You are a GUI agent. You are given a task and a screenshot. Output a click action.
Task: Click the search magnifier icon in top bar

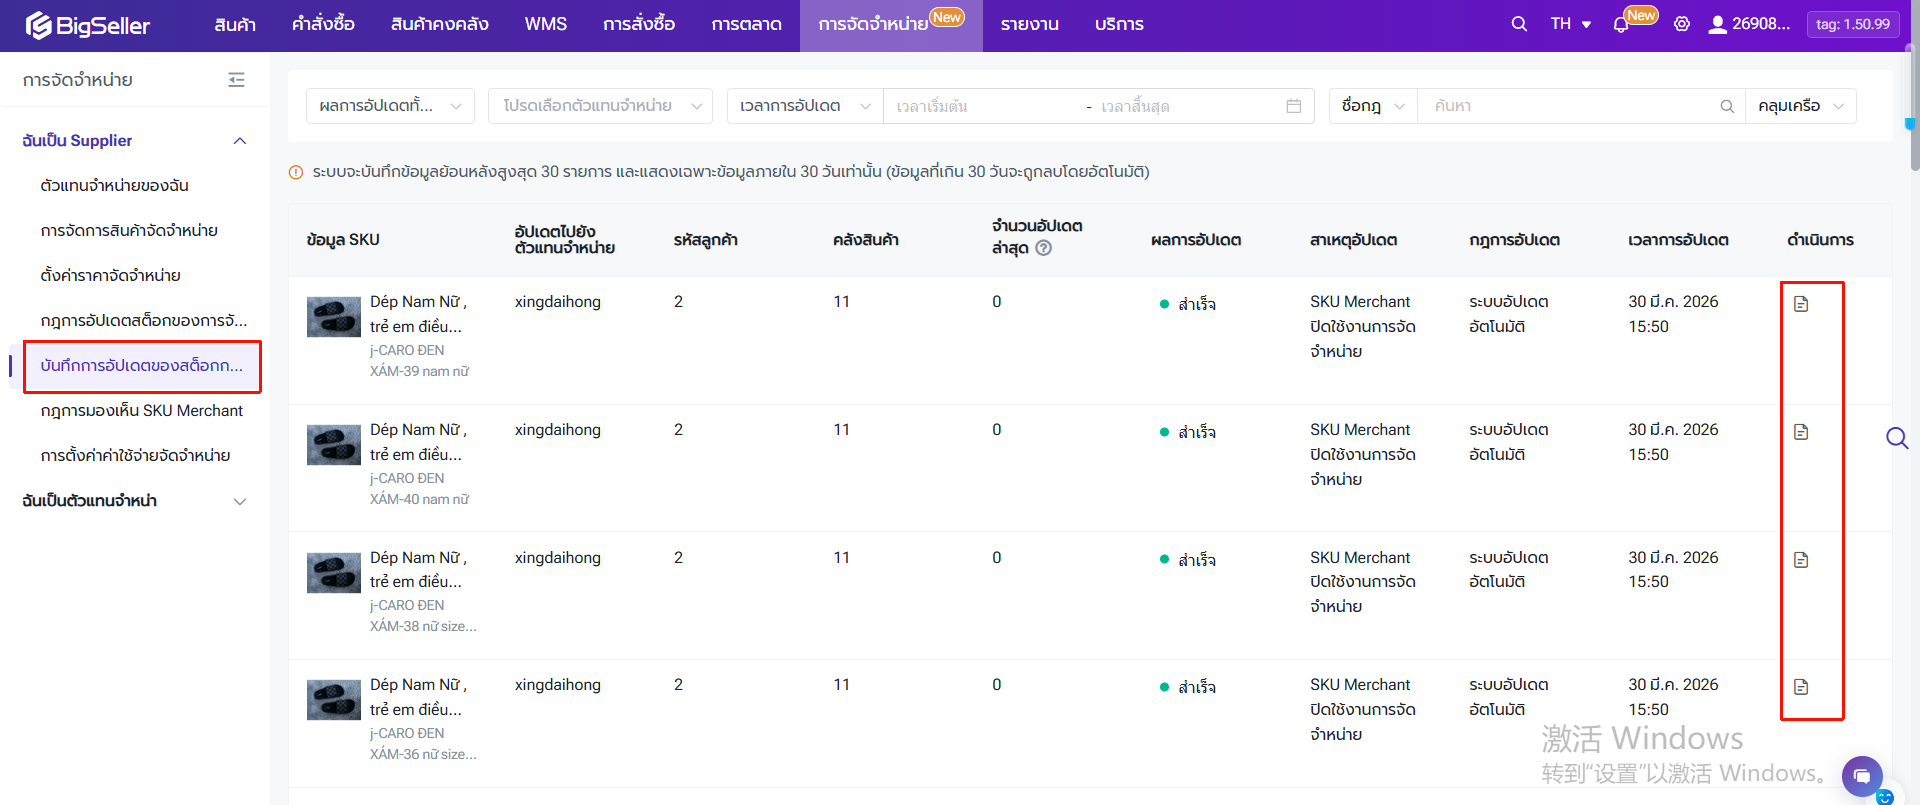(1519, 24)
